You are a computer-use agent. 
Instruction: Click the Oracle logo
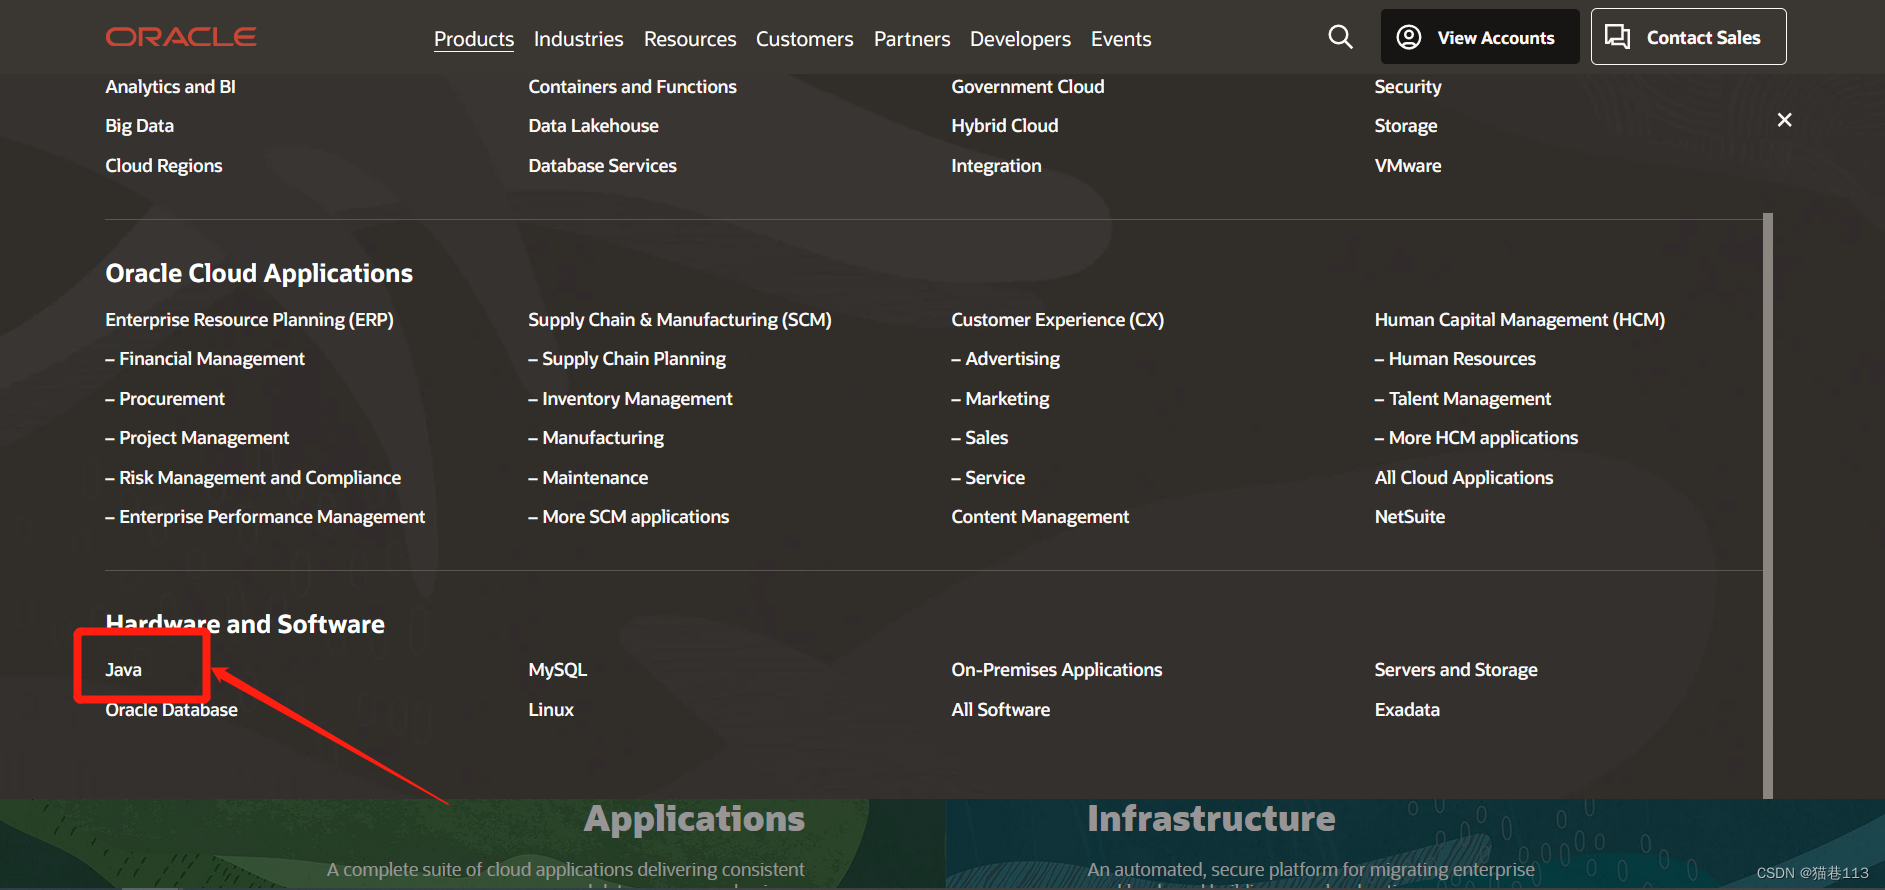pos(181,37)
